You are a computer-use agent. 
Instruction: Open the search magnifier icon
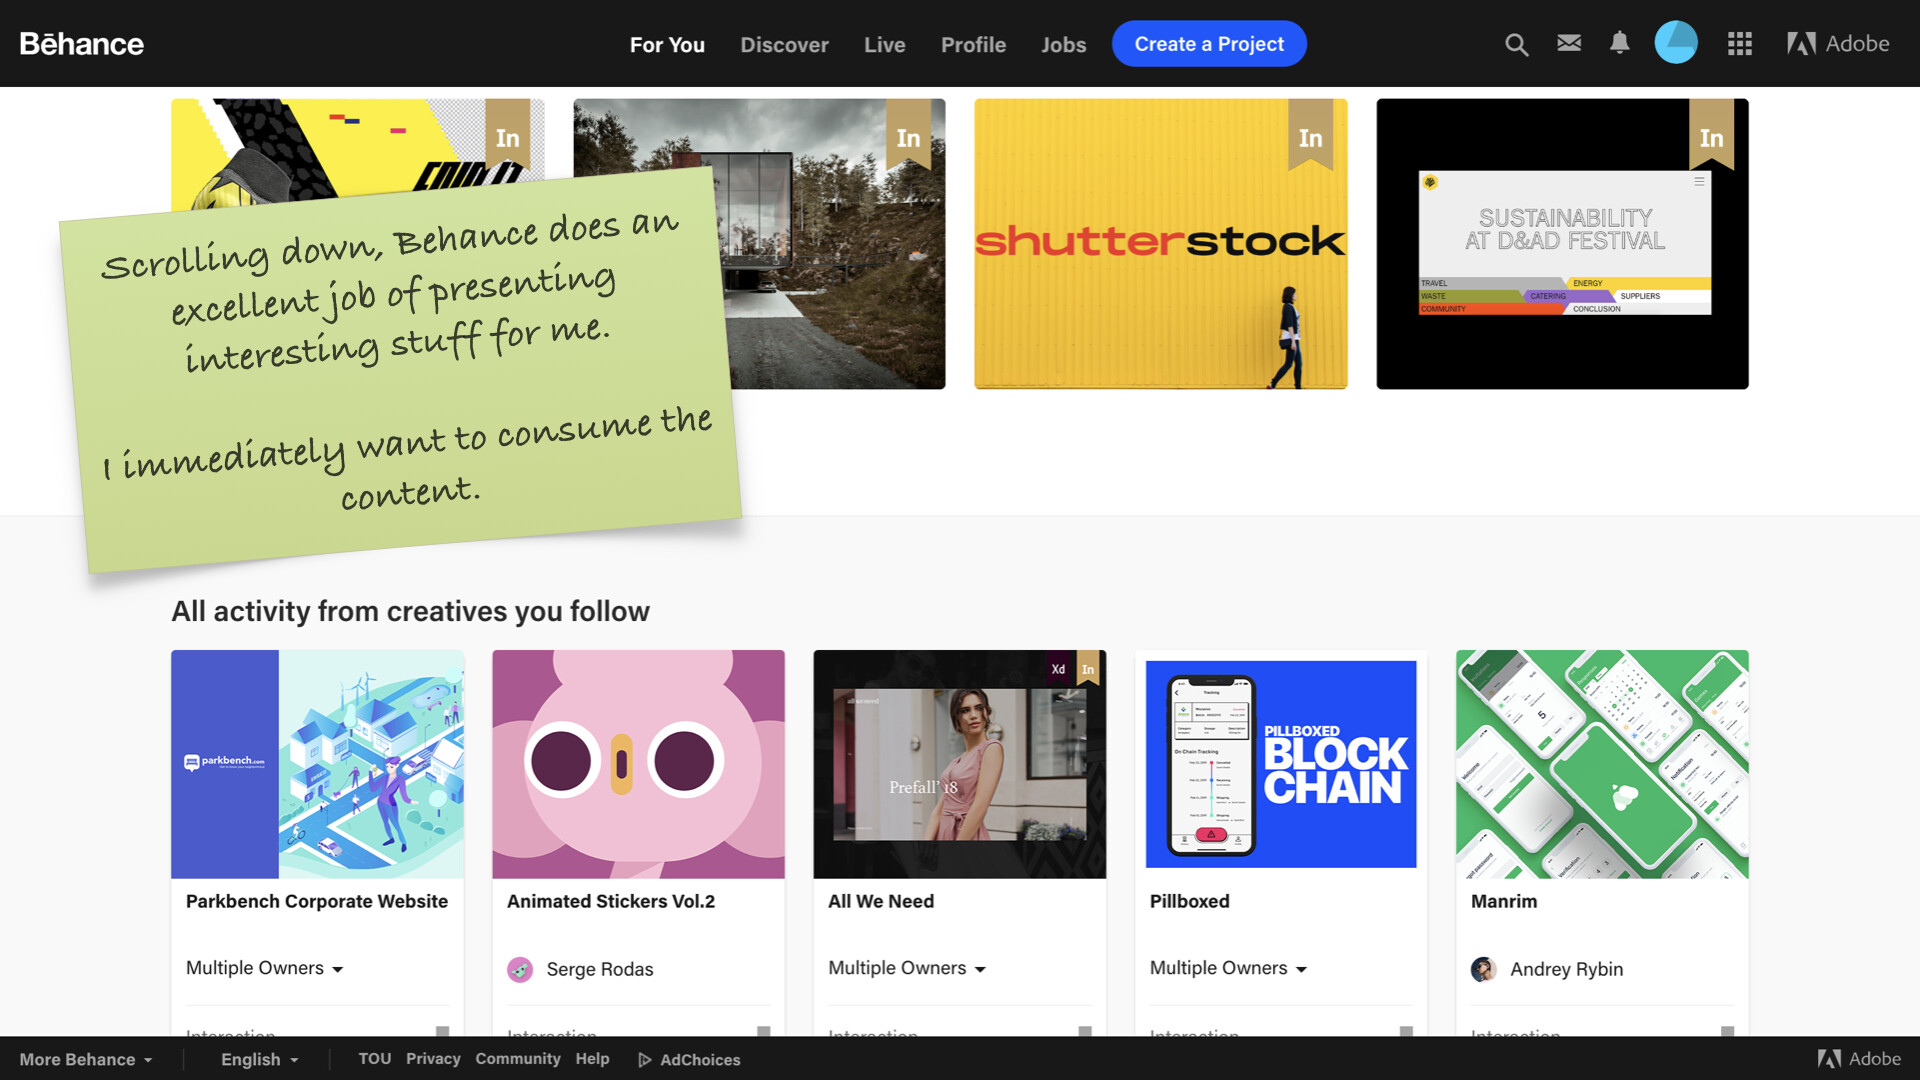[x=1516, y=44]
